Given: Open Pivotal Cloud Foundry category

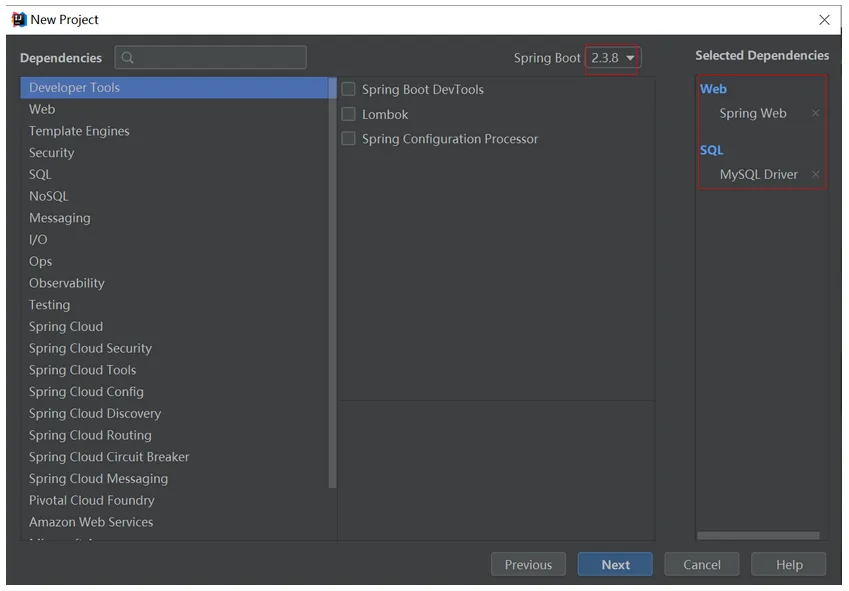Looking at the screenshot, I should click(174, 500).
